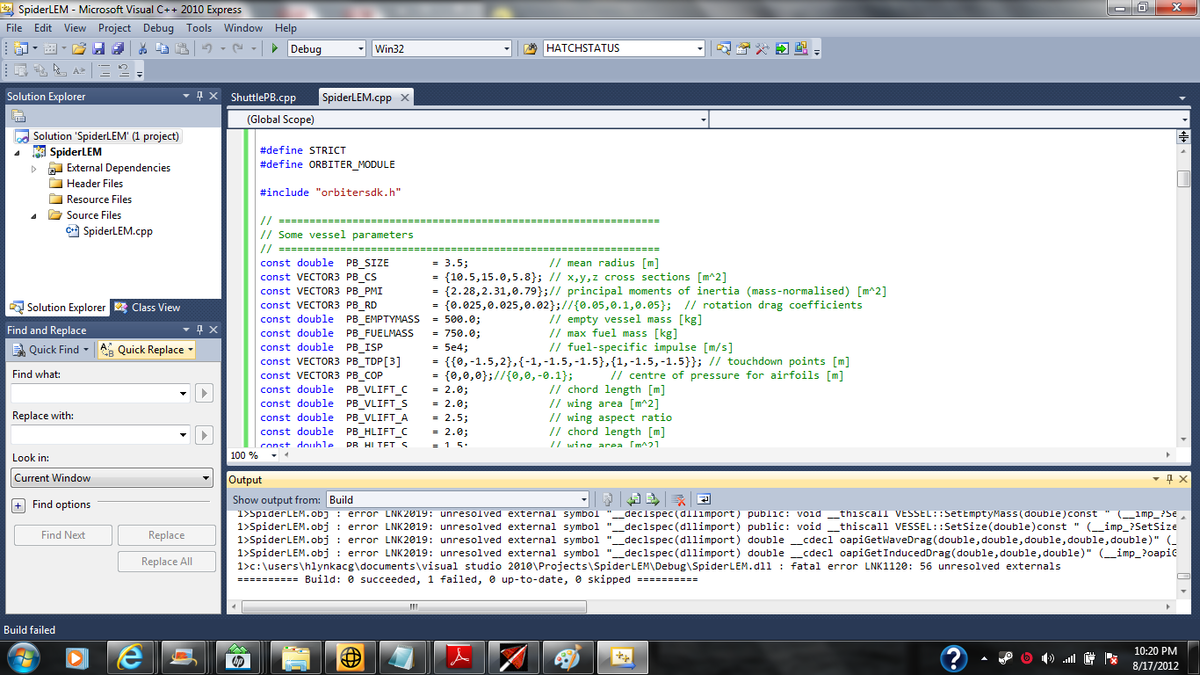Click the Undo arrow icon
The width and height of the screenshot is (1200, 675).
[x=207, y=48]
